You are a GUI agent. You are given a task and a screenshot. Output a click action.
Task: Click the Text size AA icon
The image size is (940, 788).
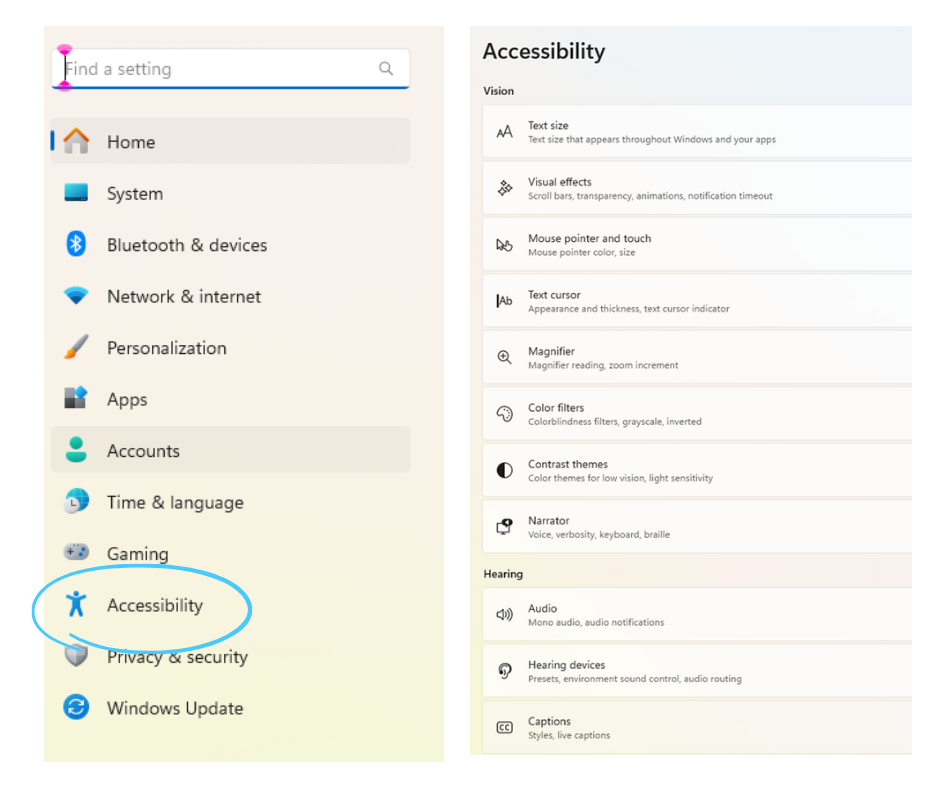pos(505,132)
